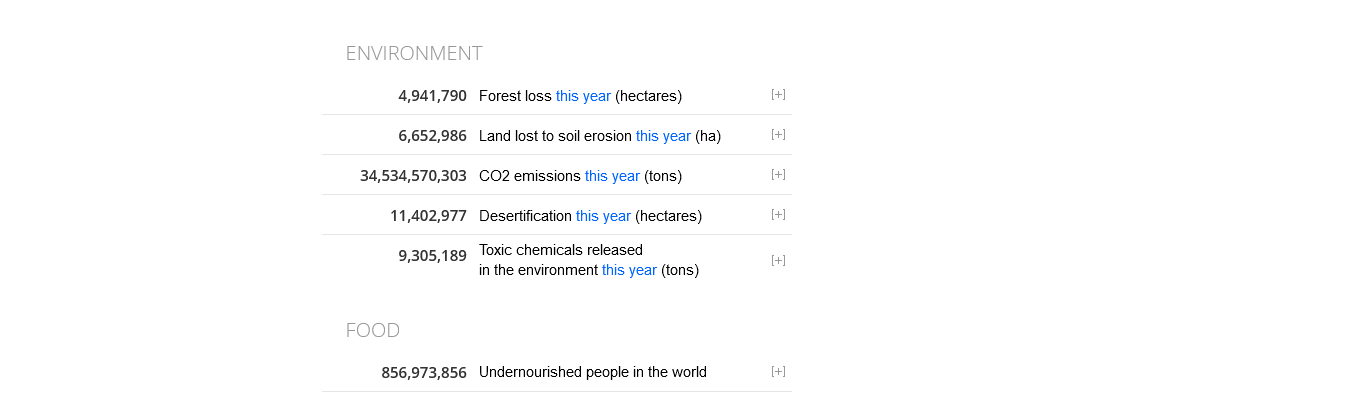The width and height of the screenshot is (1348, 400).
Task: Expand the Undernourished people [+] details
Action: click(x=778, y=372)
